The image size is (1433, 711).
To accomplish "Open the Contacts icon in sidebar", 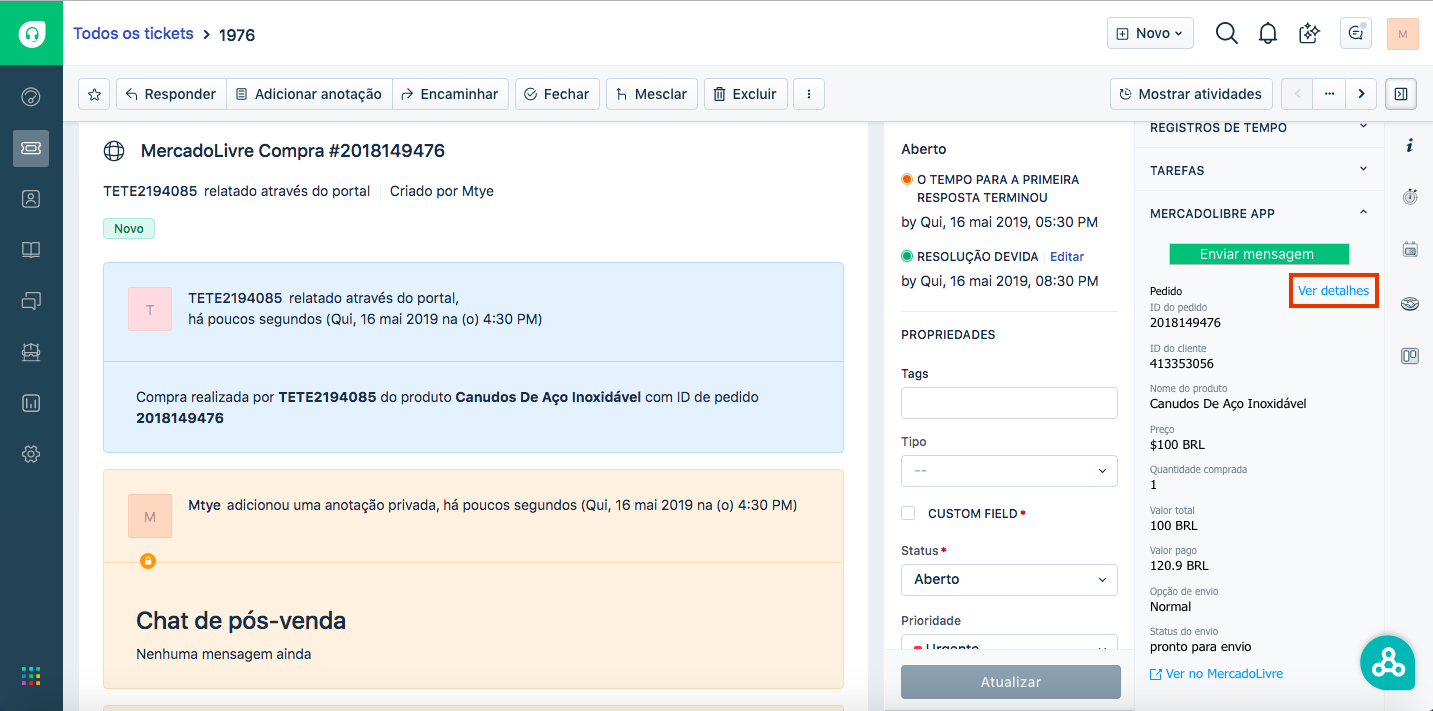I will [31, 199].
